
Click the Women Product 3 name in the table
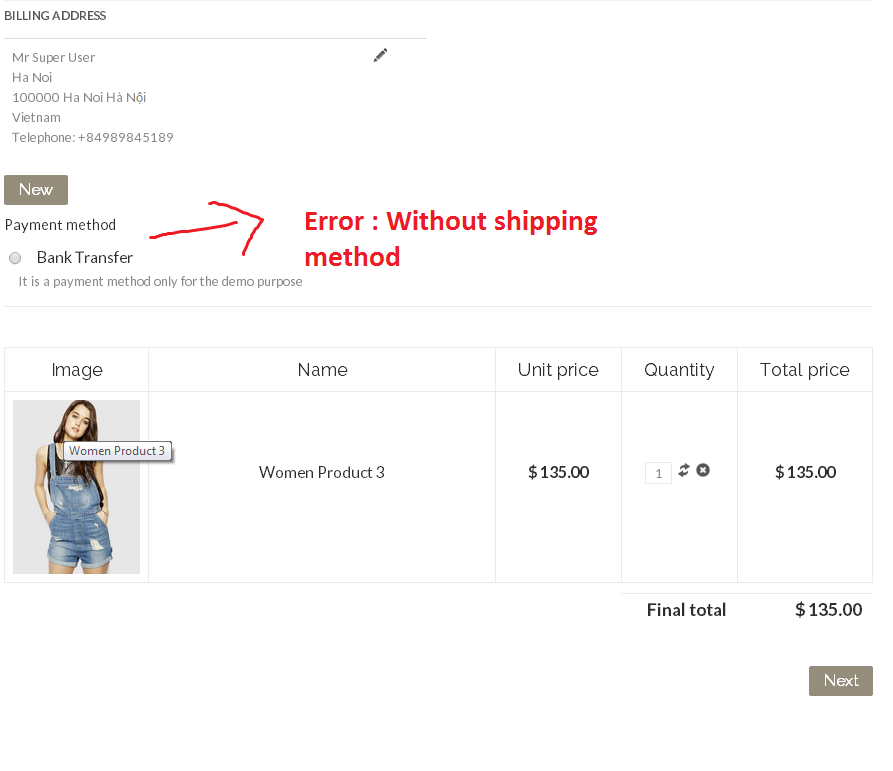321,472
